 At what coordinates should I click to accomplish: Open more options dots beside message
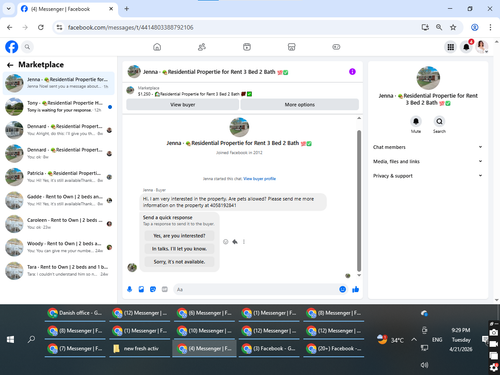click(x=244, y=242)
